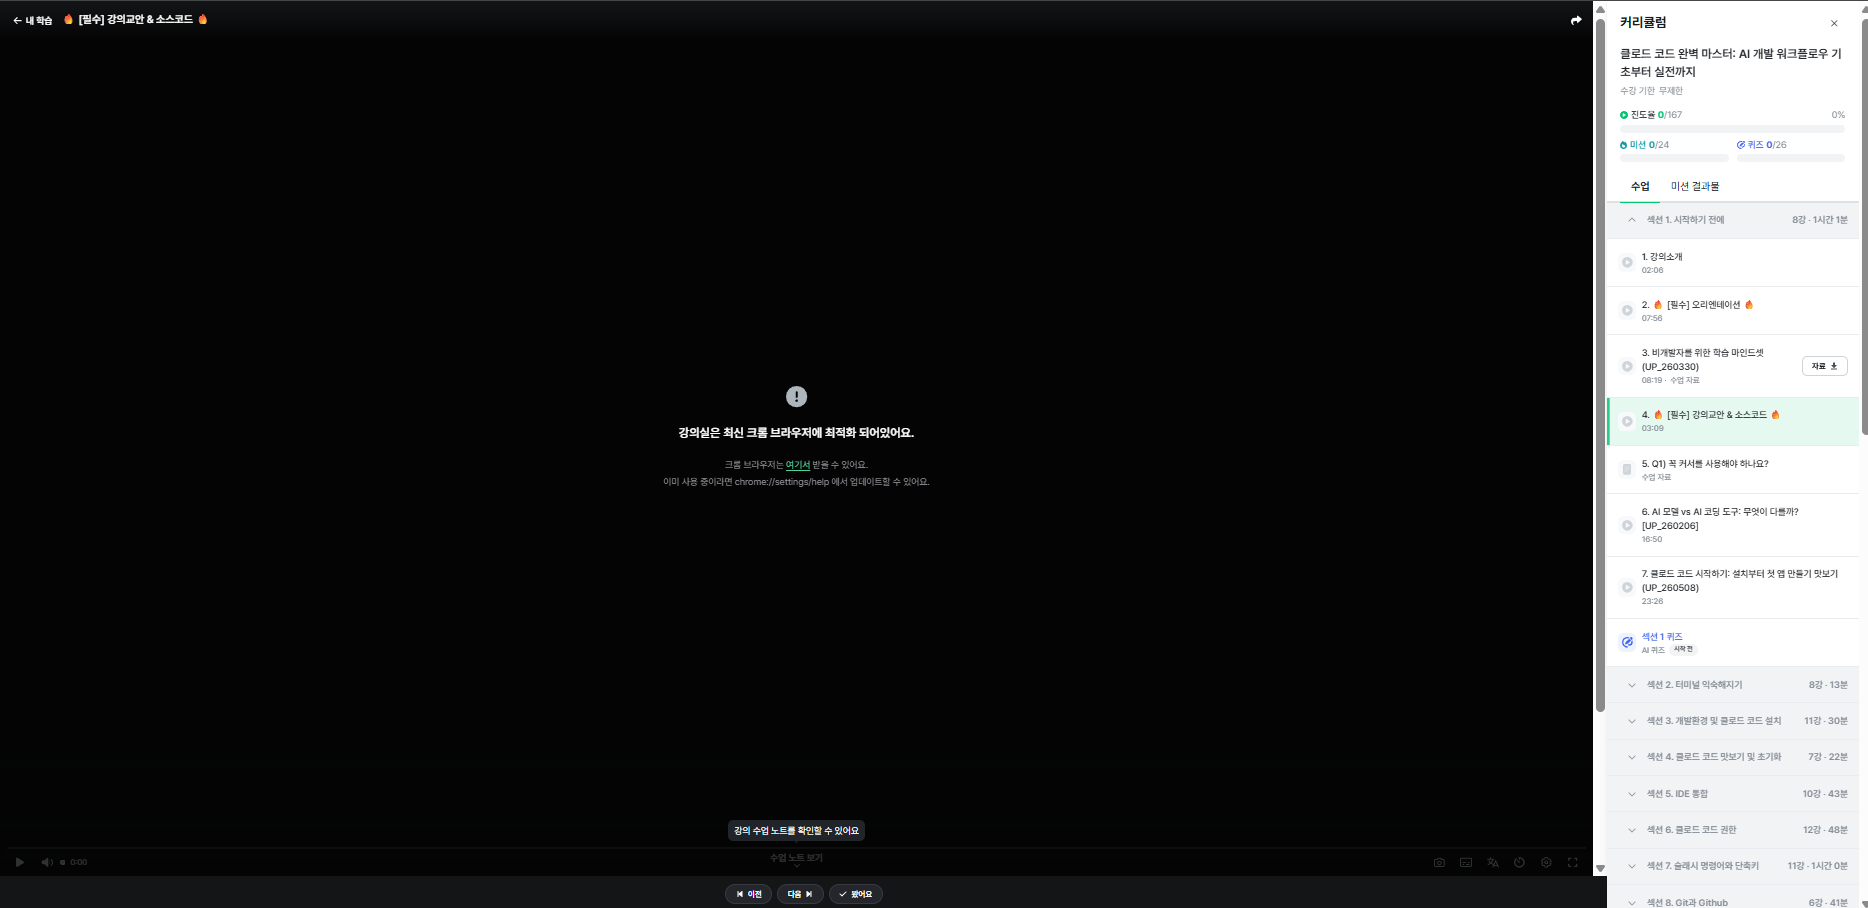The height and width of the screenshot is (908, 1868).
Task: Go to next lesson with 다음 button
Action: tap(800, 894)
